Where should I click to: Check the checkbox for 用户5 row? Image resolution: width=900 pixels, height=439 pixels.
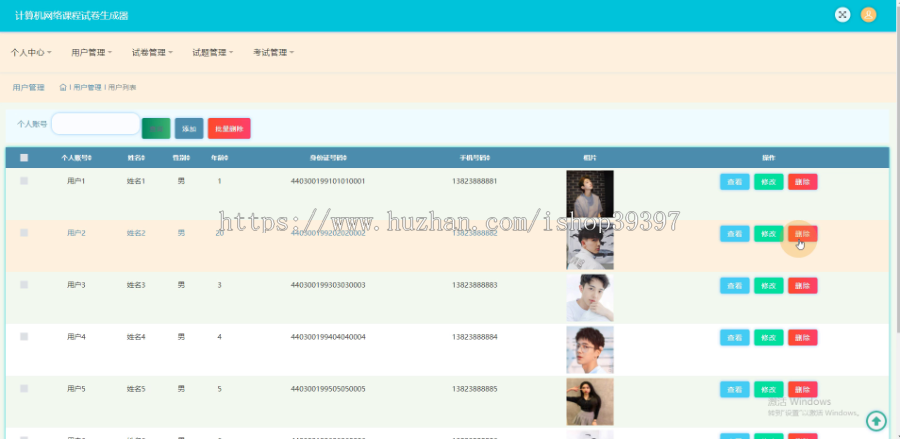(x=24, y=389)
